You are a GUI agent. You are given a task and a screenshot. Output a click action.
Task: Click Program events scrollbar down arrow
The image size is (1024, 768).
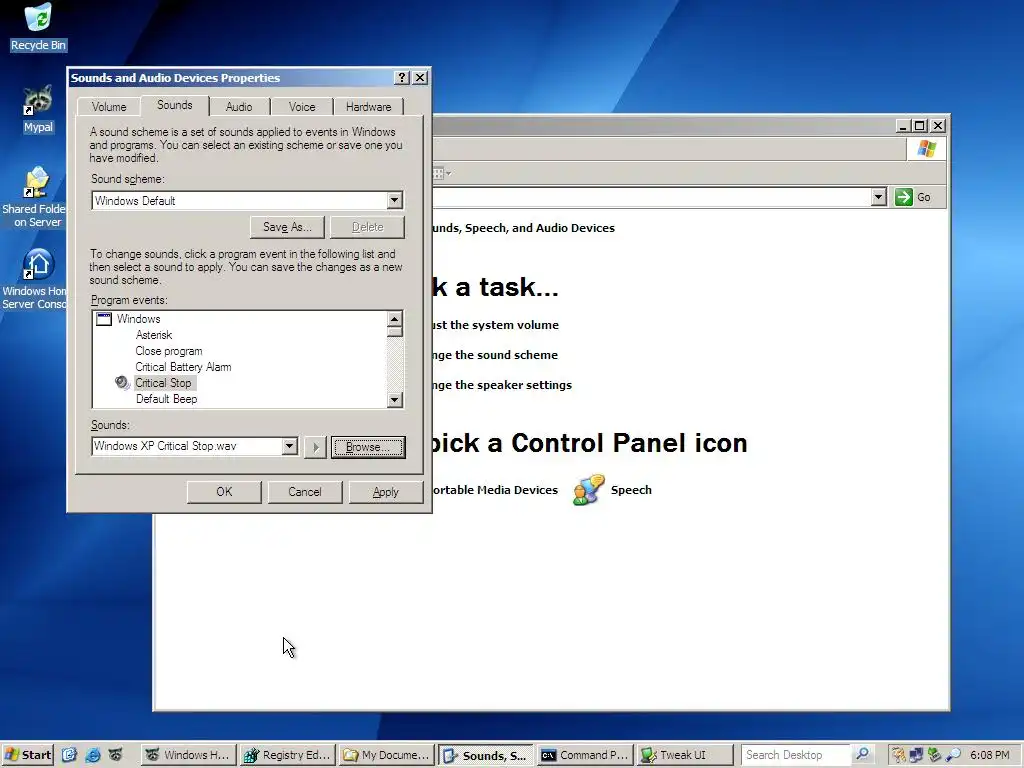point(394,400)
